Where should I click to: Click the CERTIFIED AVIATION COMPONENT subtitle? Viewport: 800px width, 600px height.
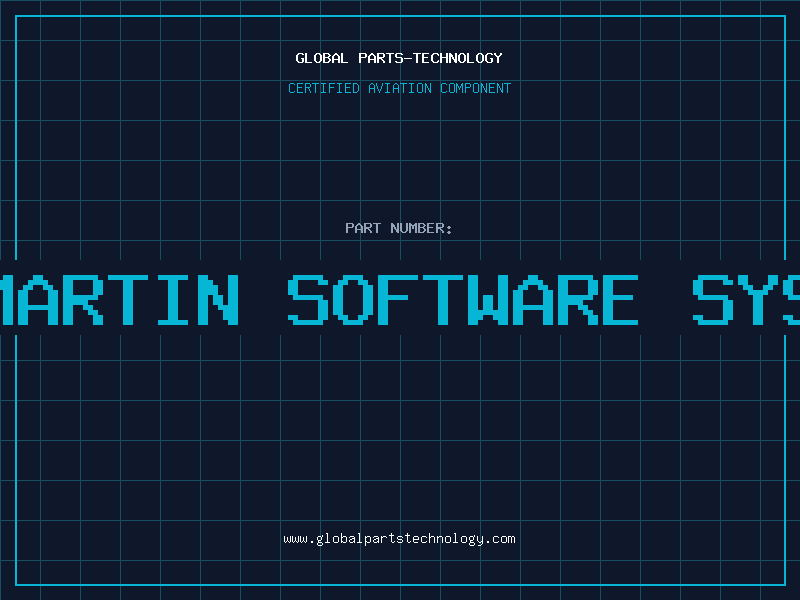399,88
